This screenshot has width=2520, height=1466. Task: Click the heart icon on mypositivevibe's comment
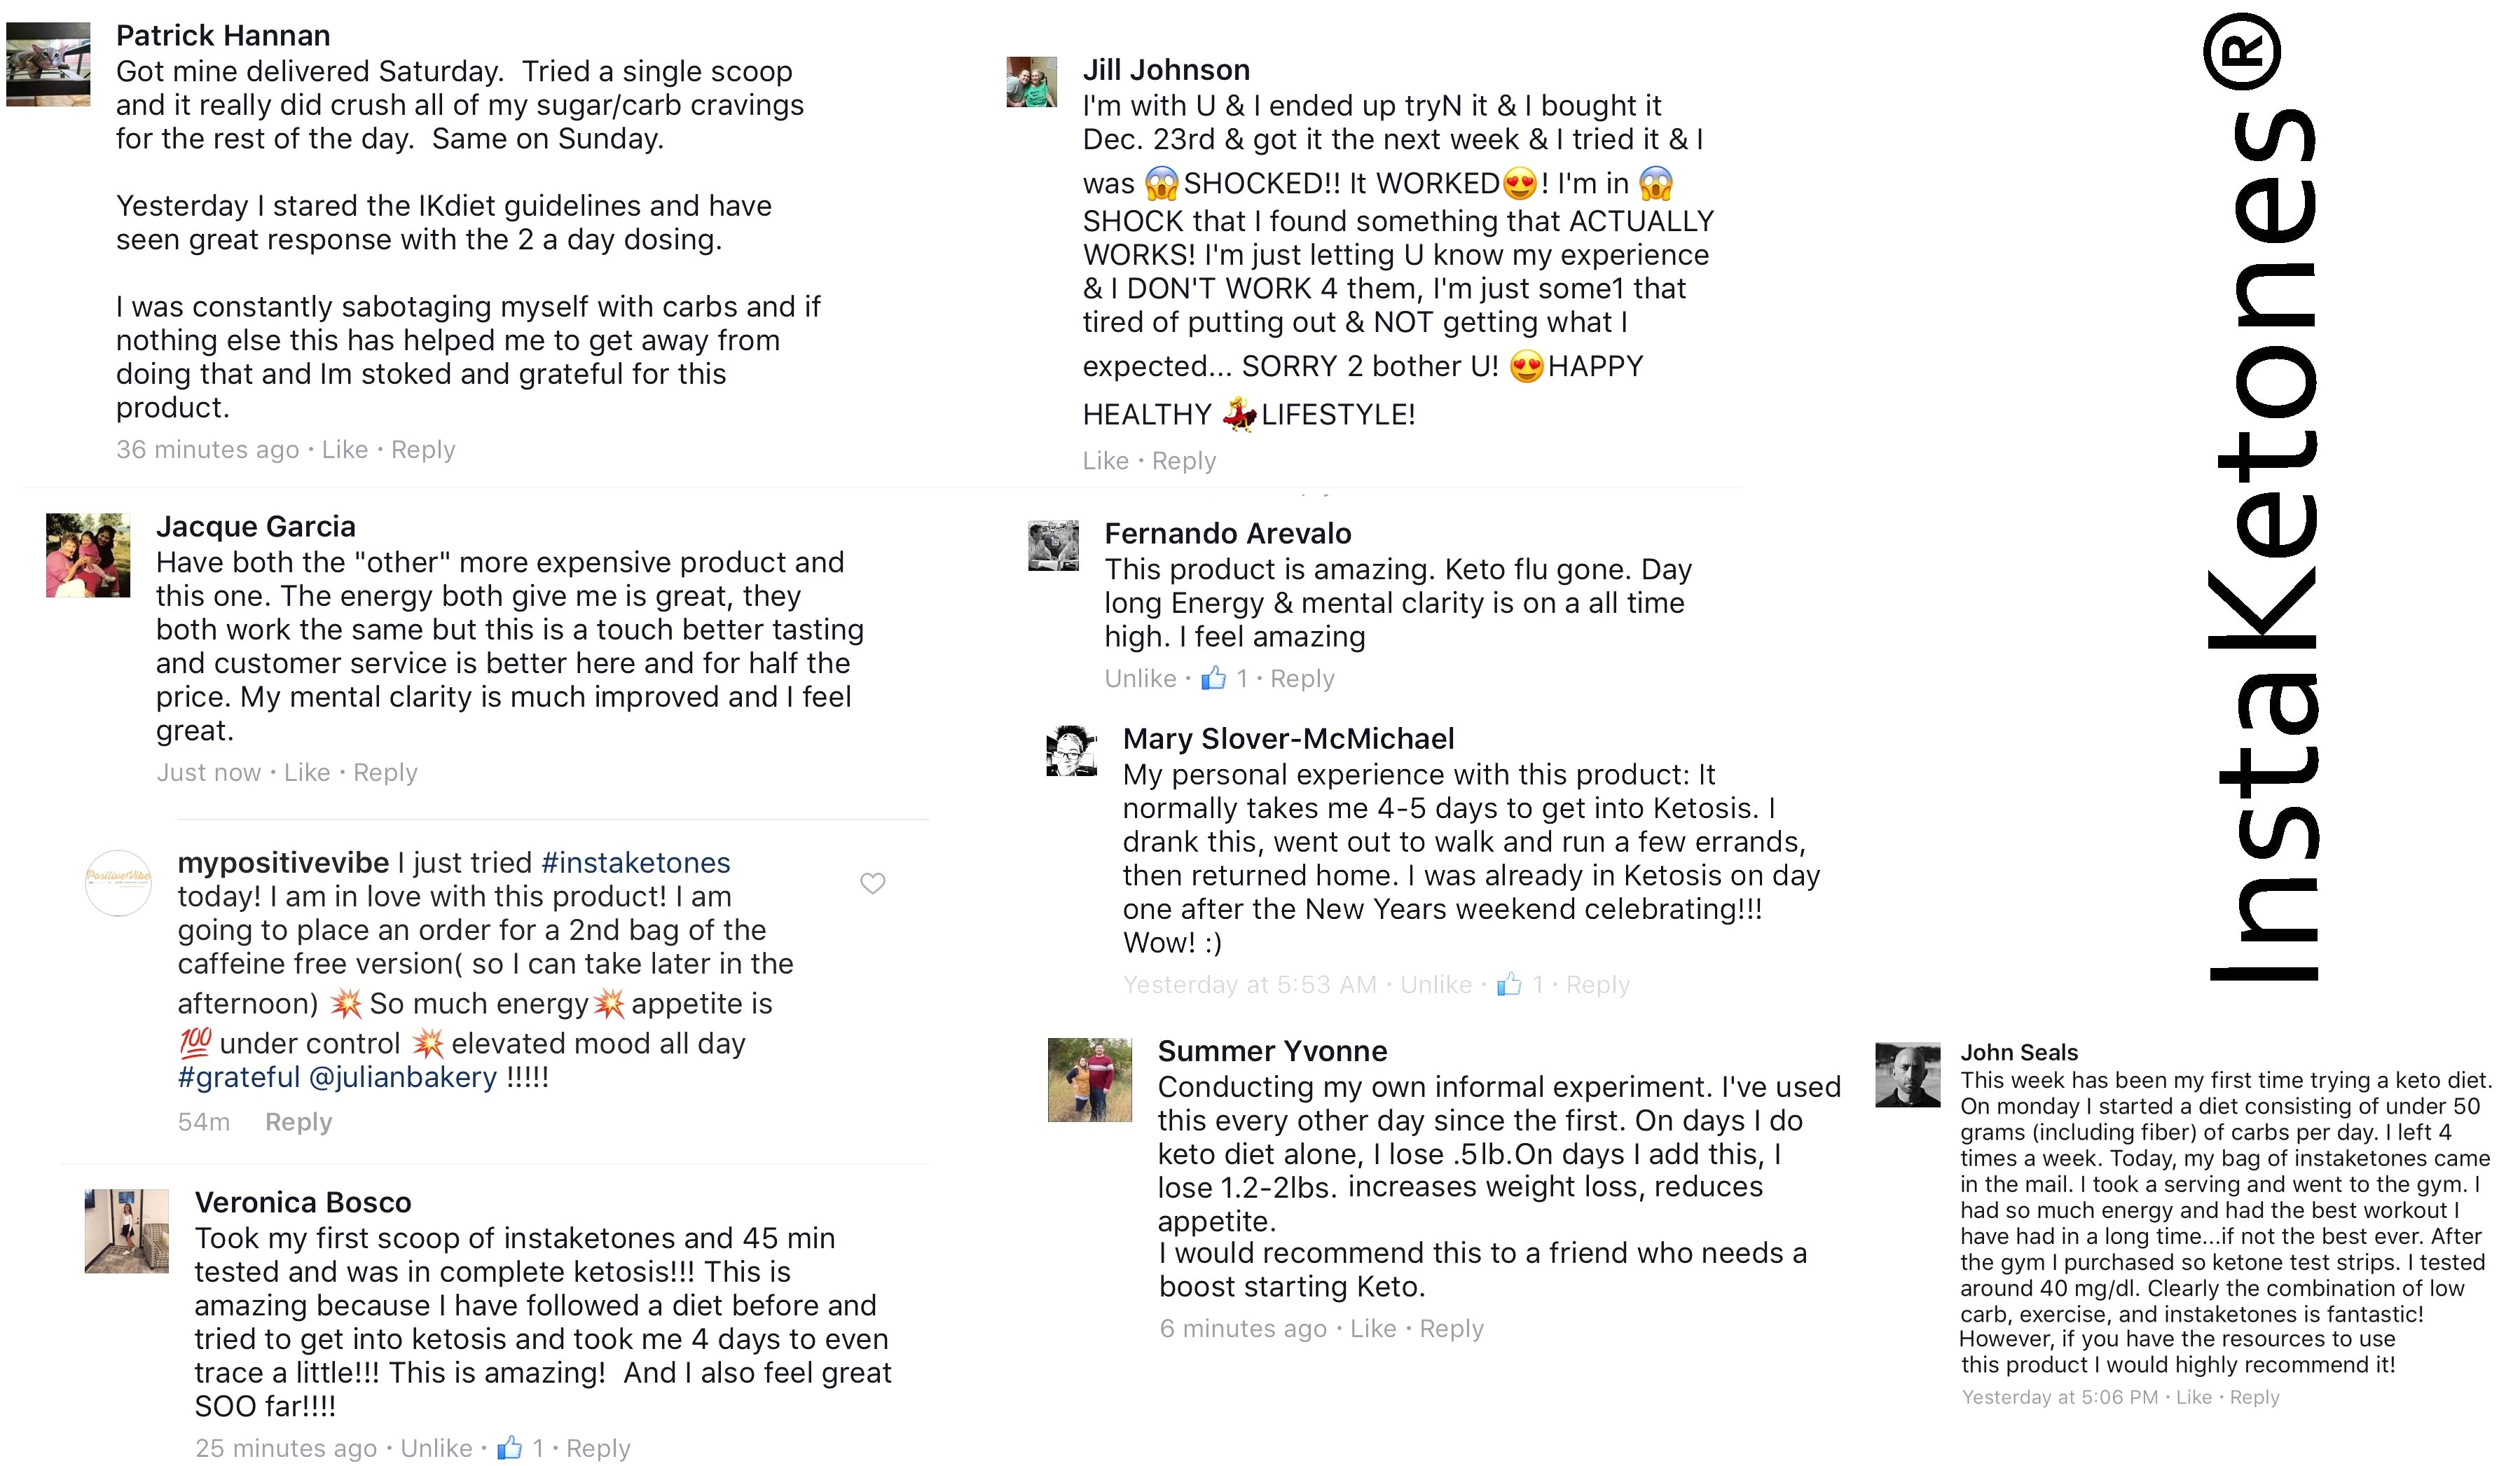click(872, 883)
